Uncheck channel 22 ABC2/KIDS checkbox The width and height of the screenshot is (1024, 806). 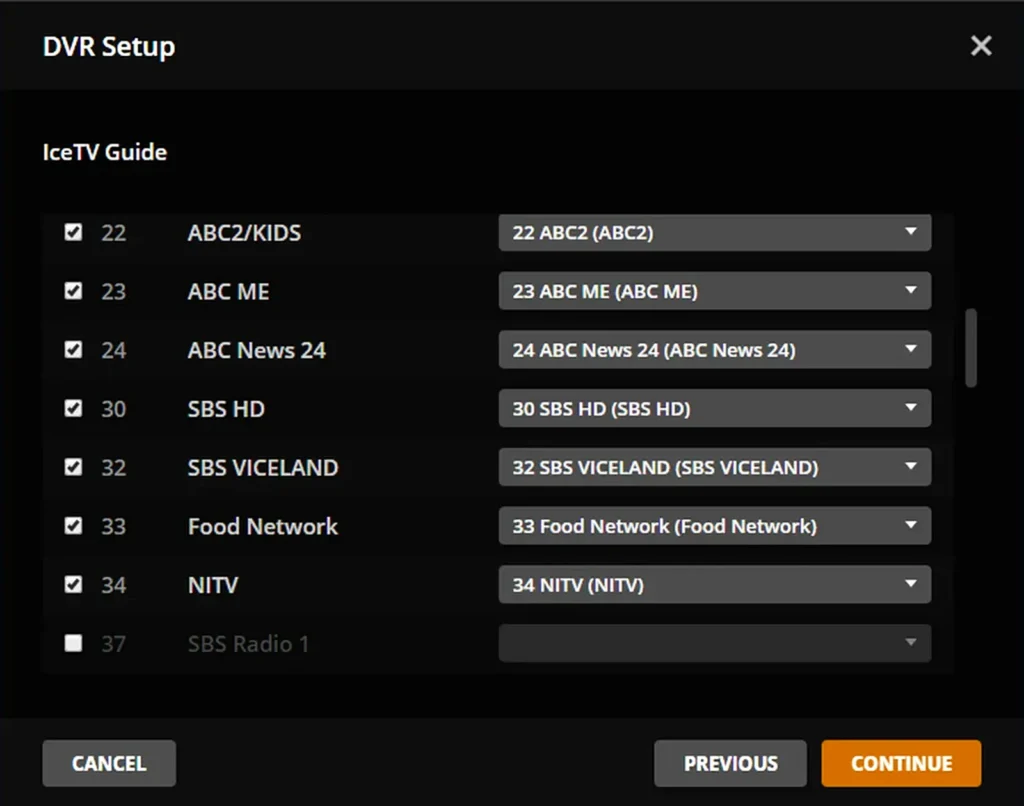click(73, 232)
